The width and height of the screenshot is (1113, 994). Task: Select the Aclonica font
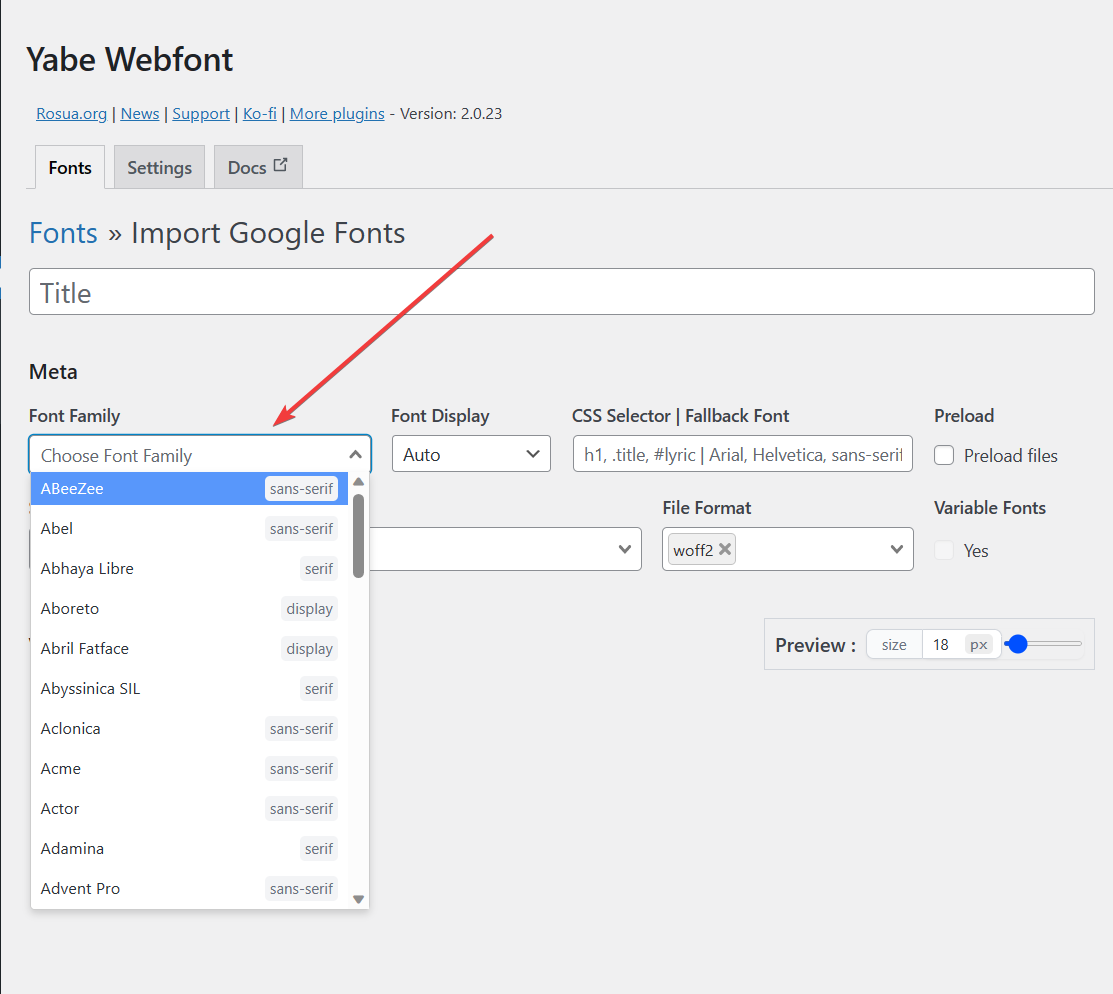point(189,728)
